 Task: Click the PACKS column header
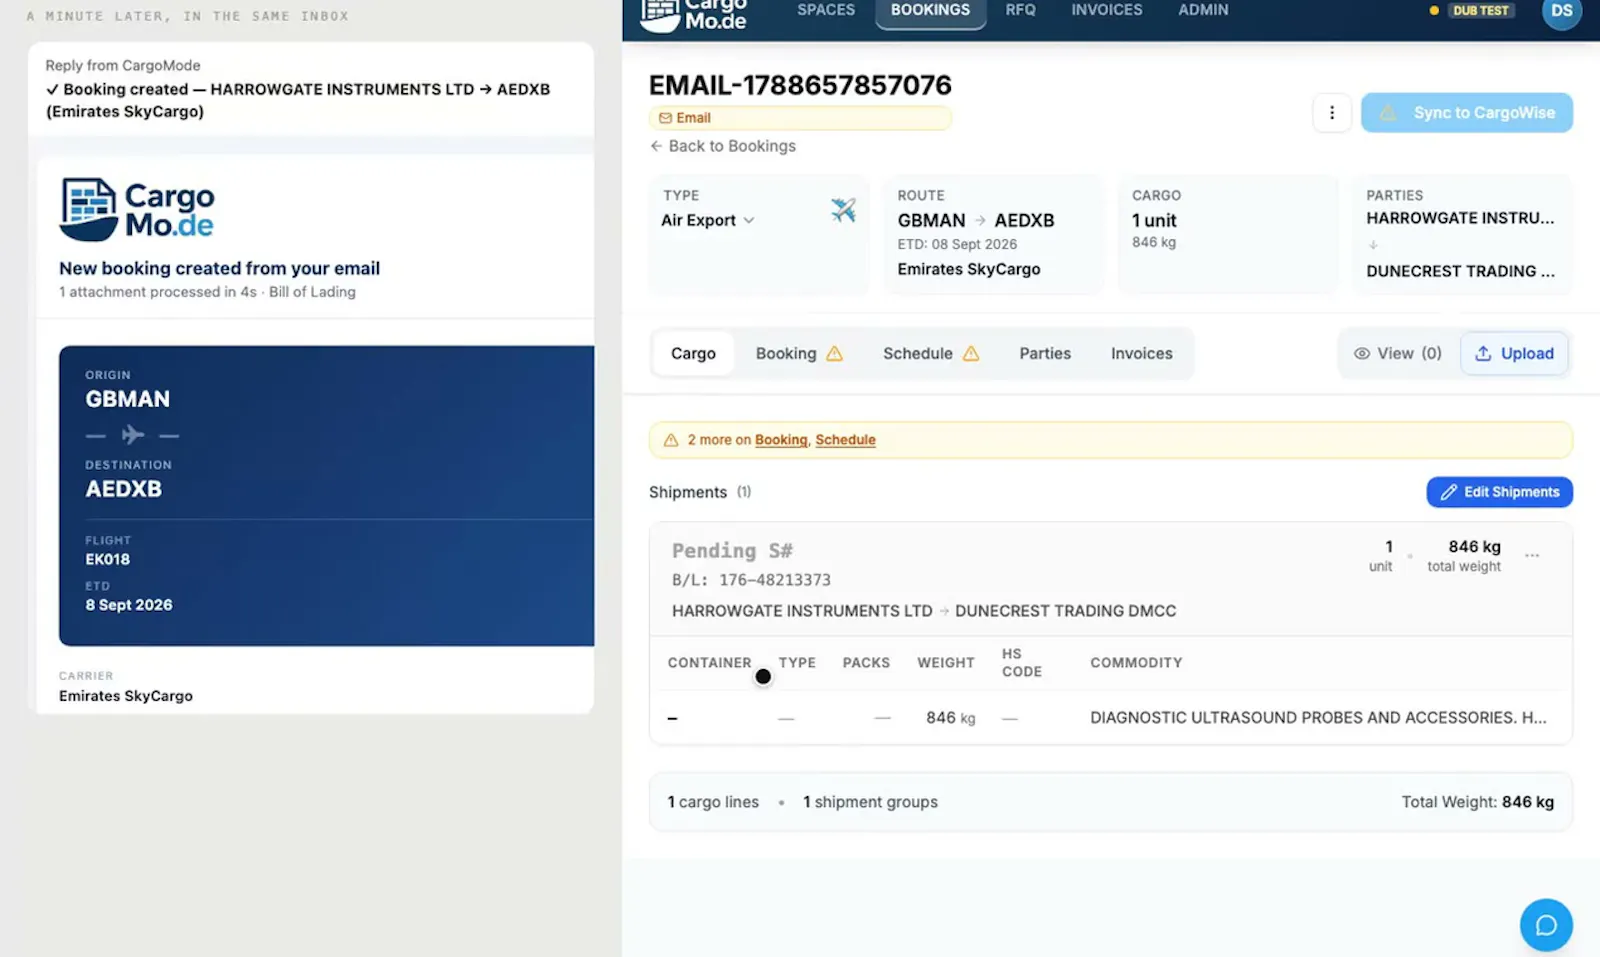point(866,663)
